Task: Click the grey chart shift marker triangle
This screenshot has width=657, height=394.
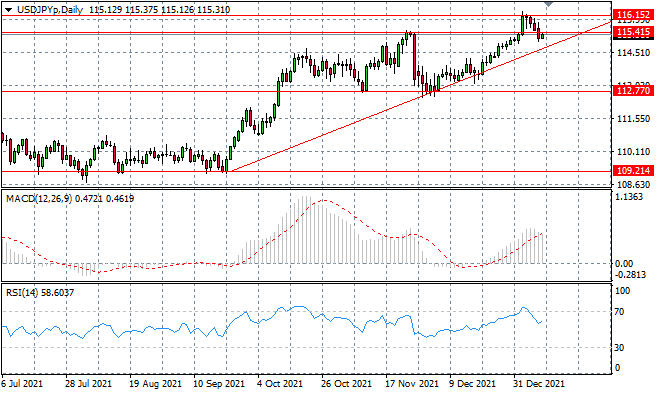Action: (x=548, y=4)
